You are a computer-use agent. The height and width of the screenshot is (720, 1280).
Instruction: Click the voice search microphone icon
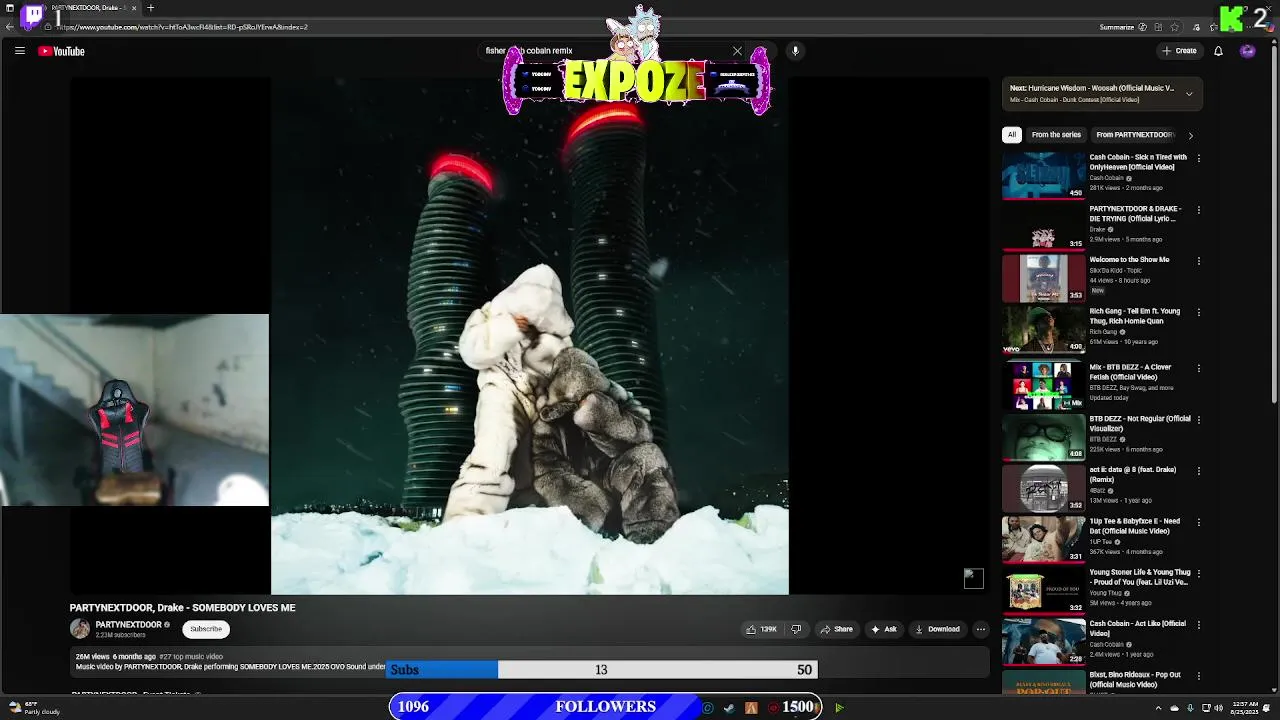click(x=795, y=51)
